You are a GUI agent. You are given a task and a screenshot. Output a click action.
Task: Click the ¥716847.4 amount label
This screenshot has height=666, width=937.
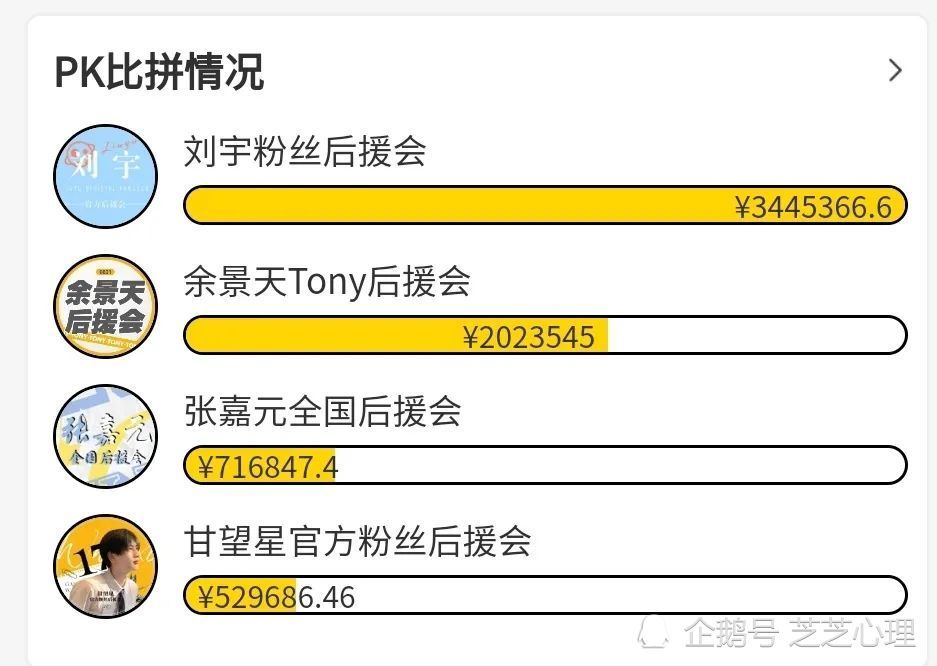[267, 467]
